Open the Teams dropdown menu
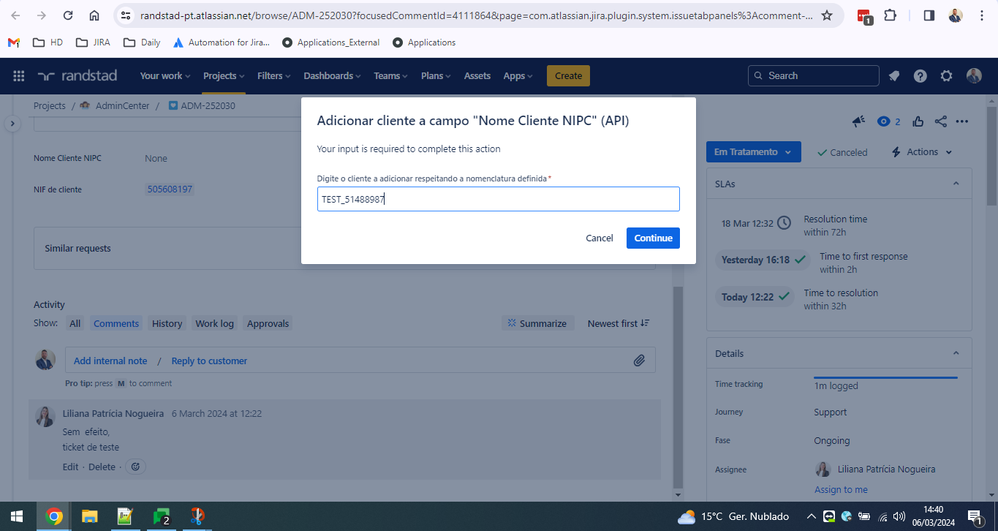This screenshot has height=531, width=998. pyautogui.click(x=390, y=76)
